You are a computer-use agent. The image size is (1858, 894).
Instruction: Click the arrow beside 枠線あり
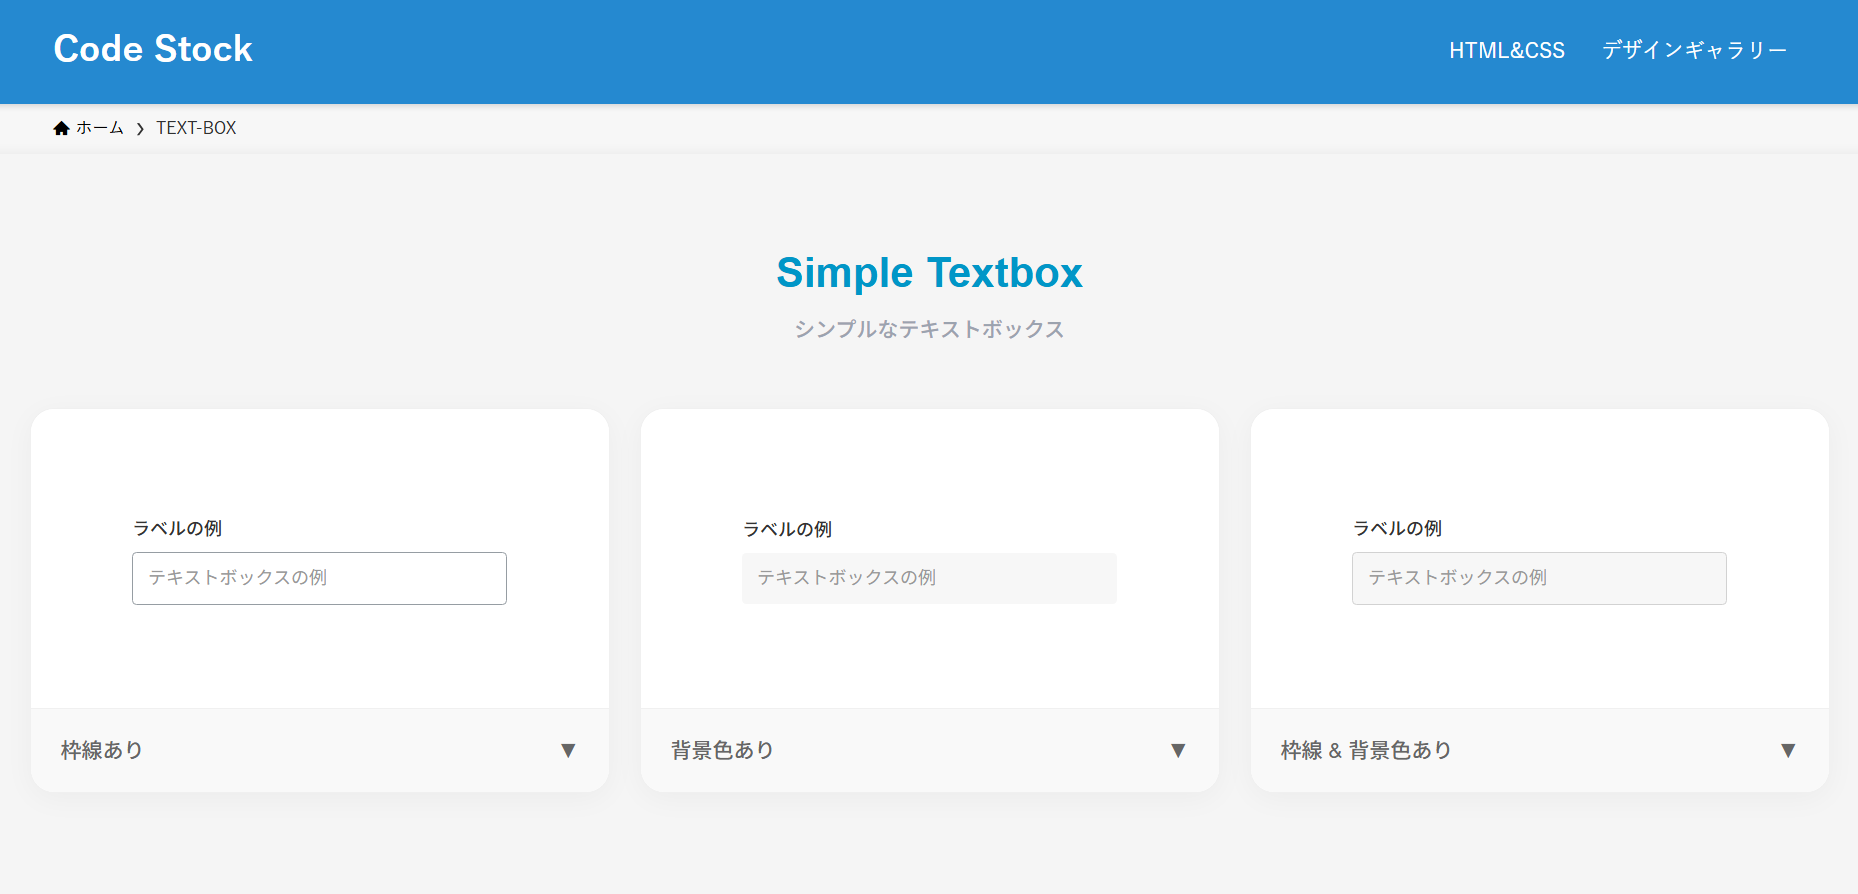click(x=568, y=751)
